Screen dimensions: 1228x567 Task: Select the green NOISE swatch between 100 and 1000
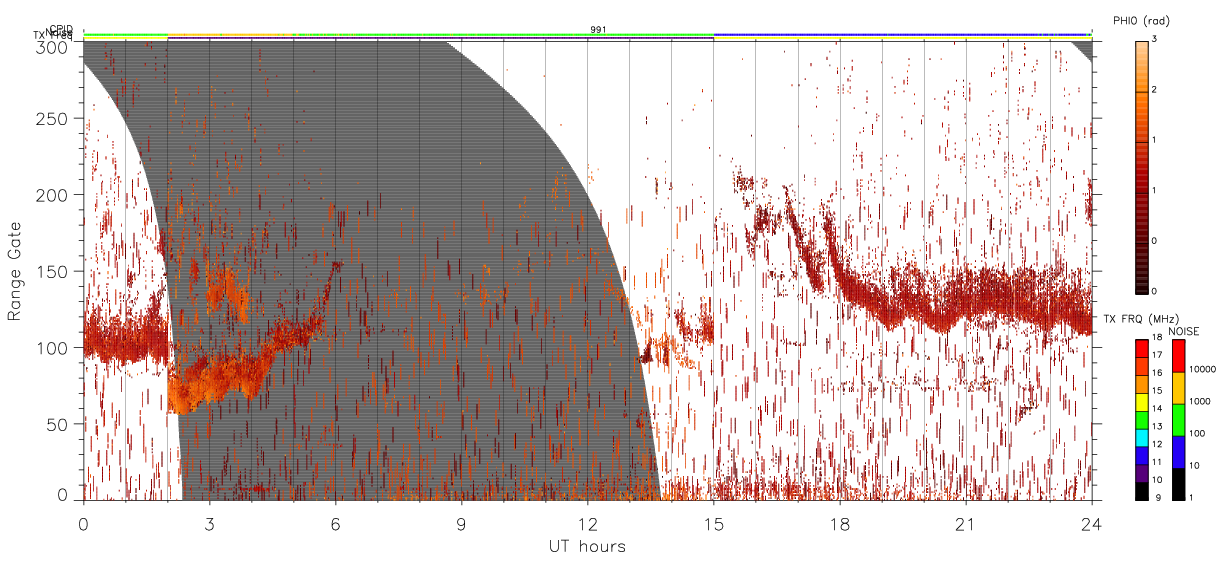point(1178,420)
